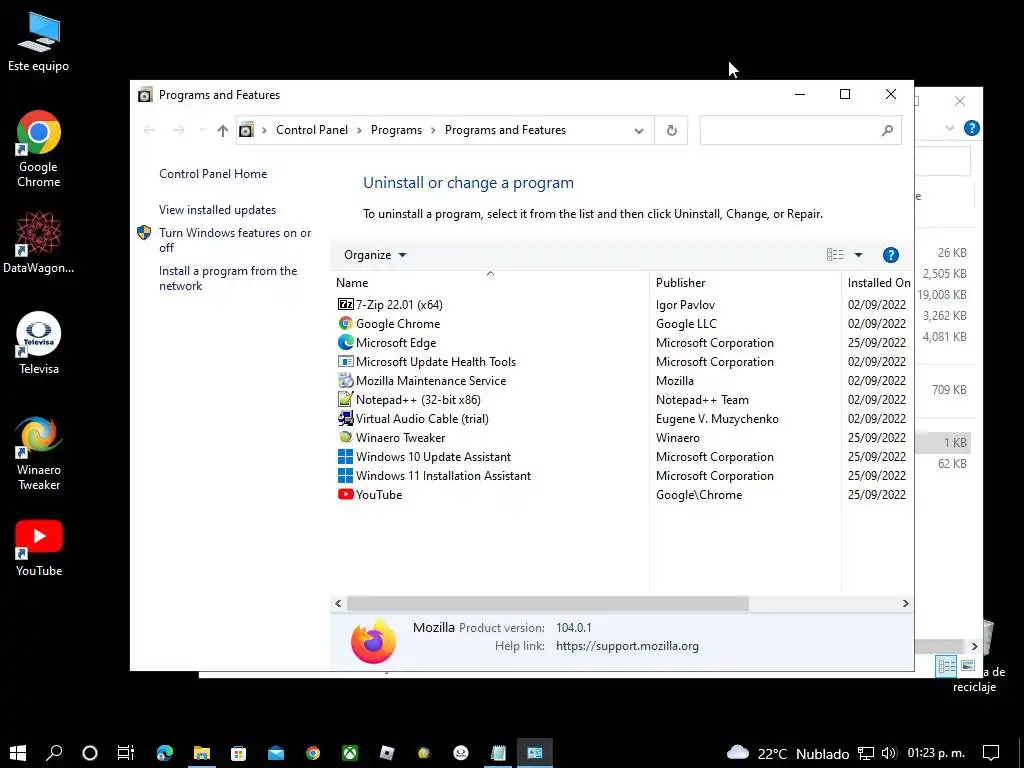Screen dimensions: 1024x768
Task: Click the horizontal scrollbar thumb of the program list
Action: 547,603
